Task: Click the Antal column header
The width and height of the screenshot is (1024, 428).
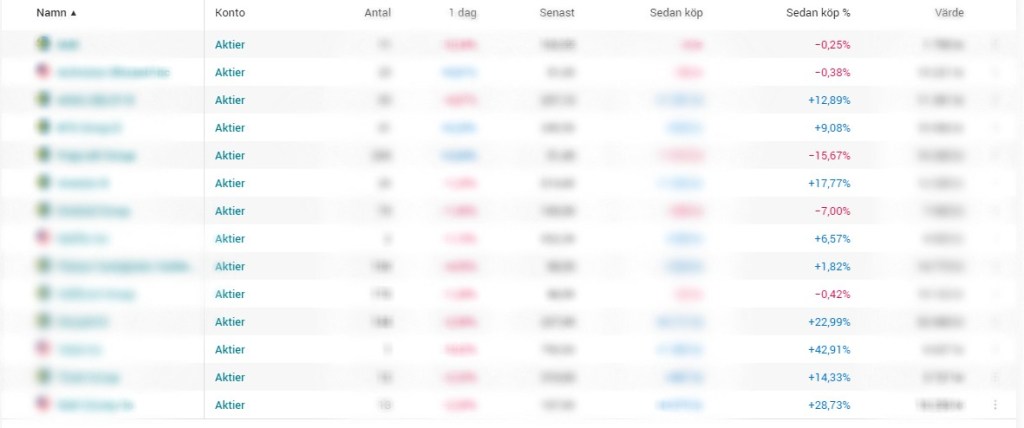Action: click(378, 13)
